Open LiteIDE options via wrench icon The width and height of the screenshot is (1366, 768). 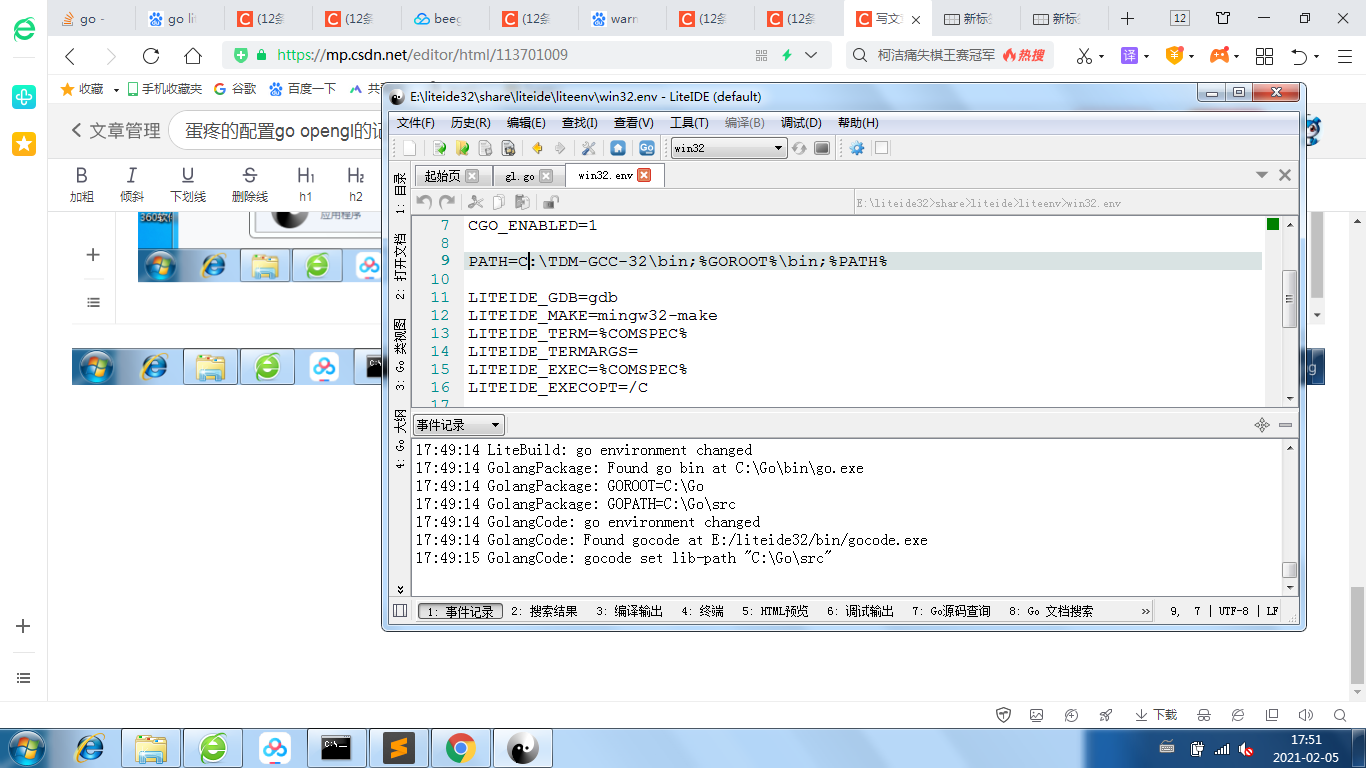(588, 148)
